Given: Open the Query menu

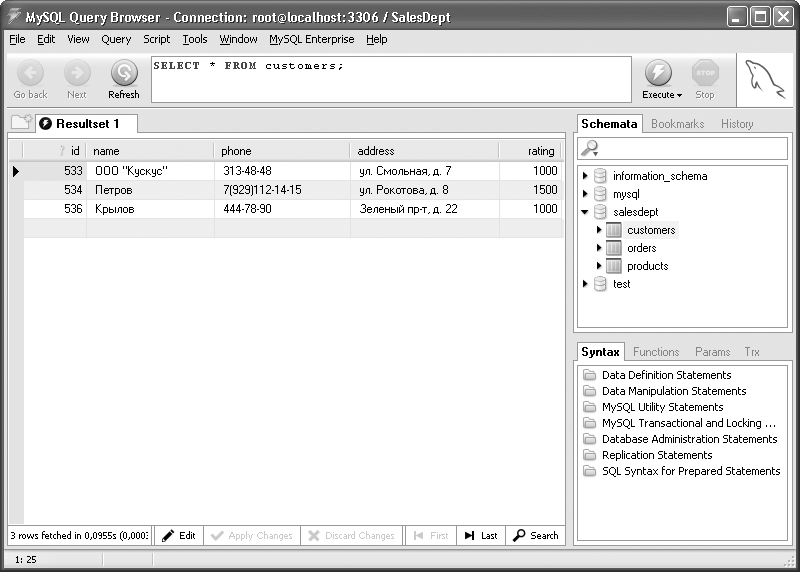Looking at the screenshot, I should click(x=116, y=39).
